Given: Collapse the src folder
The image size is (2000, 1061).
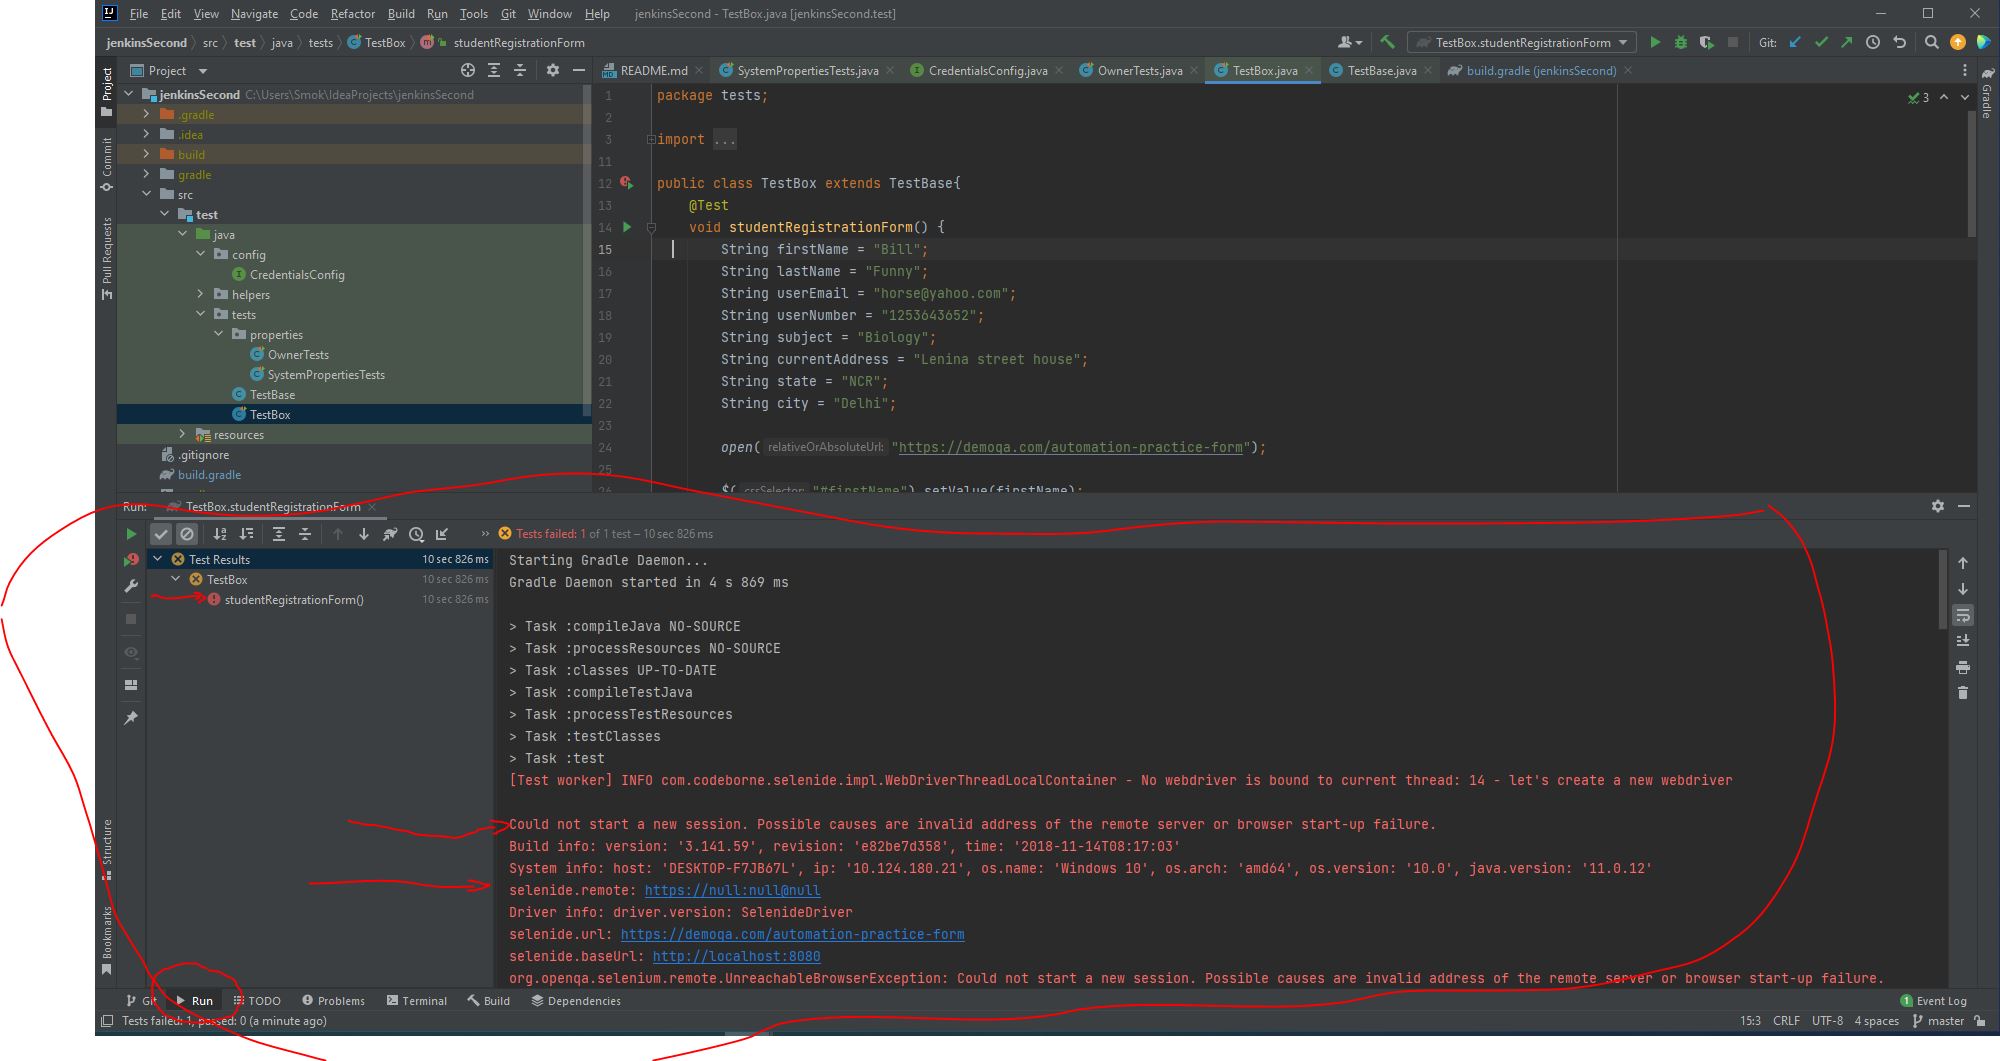Looking at the screenshot, I should (146, 194).
